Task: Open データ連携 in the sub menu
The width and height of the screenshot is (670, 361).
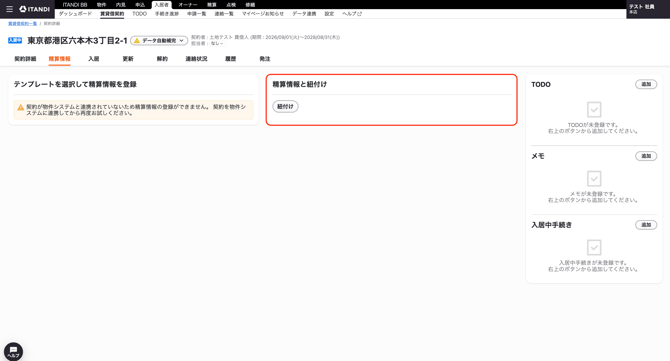Action: 304,14
